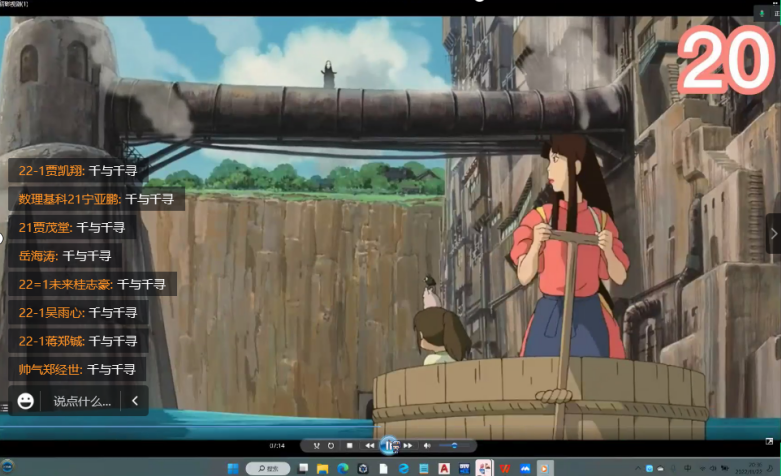Collapse the chat panel with left chevron
Viewport: 781px width, 476px height.
134,401
